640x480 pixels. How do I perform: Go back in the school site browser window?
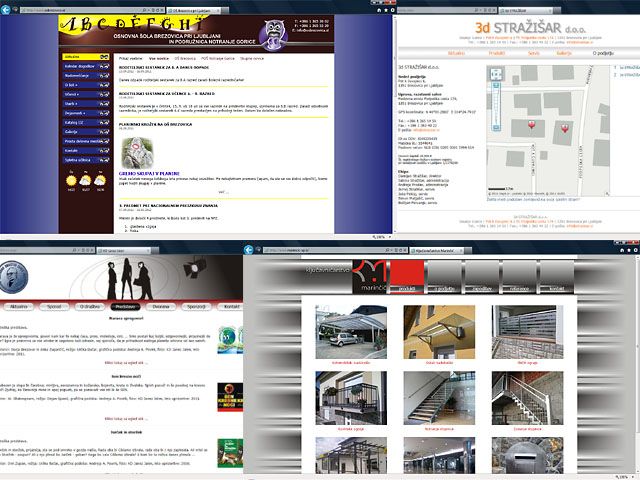tap(5, 9)
